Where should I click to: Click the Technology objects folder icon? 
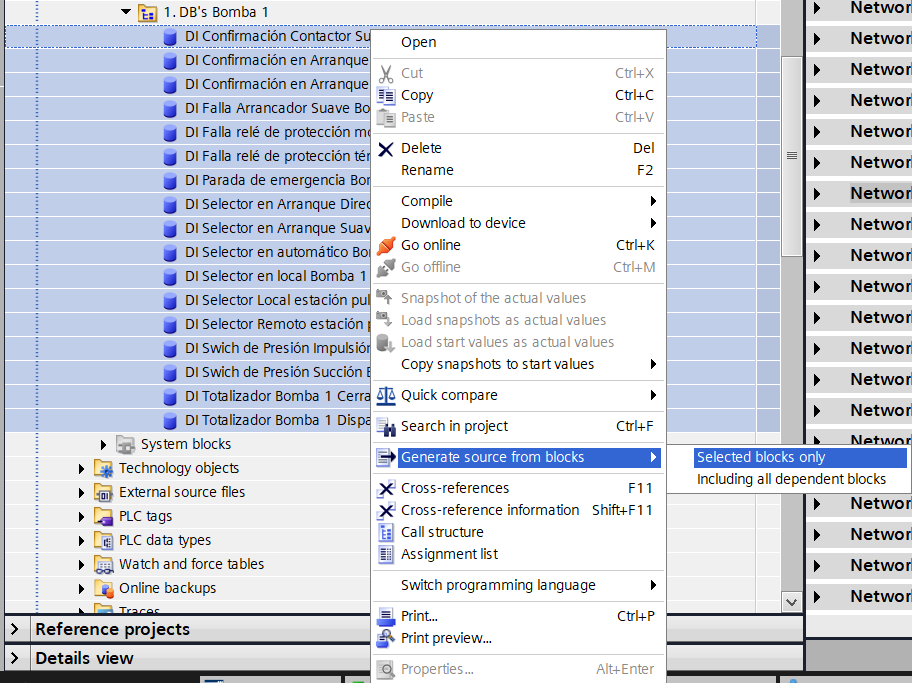[x=104, y=469]
